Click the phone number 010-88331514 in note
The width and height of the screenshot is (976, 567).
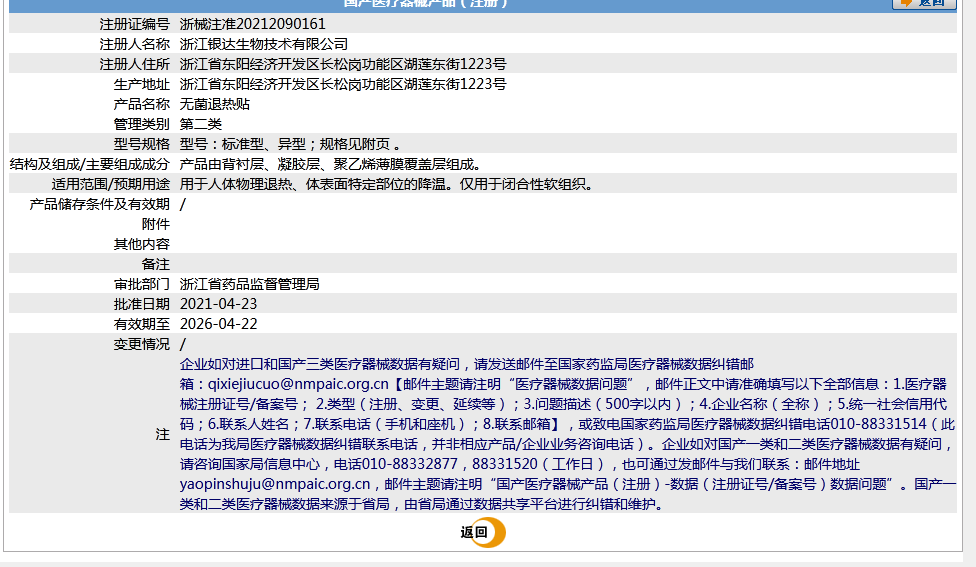click(879, 424)
